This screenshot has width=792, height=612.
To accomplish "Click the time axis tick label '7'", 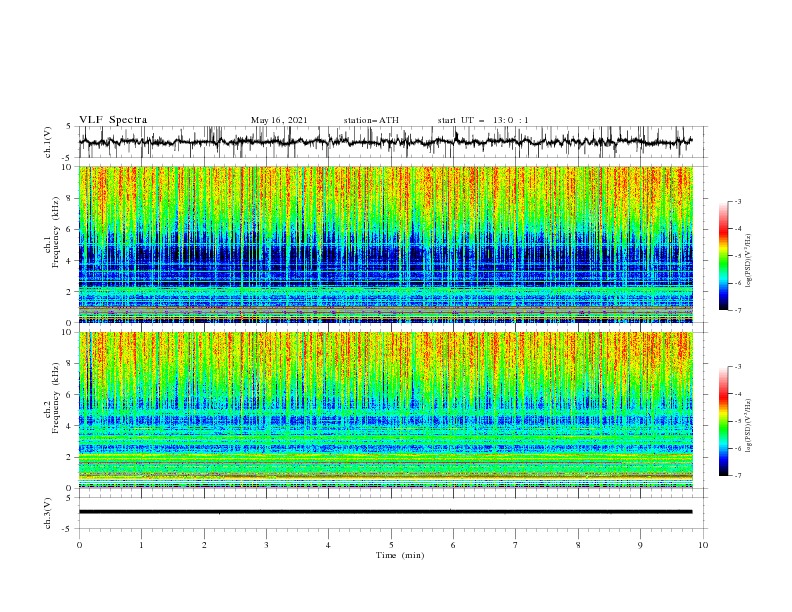I will click(x=516, y=545).
